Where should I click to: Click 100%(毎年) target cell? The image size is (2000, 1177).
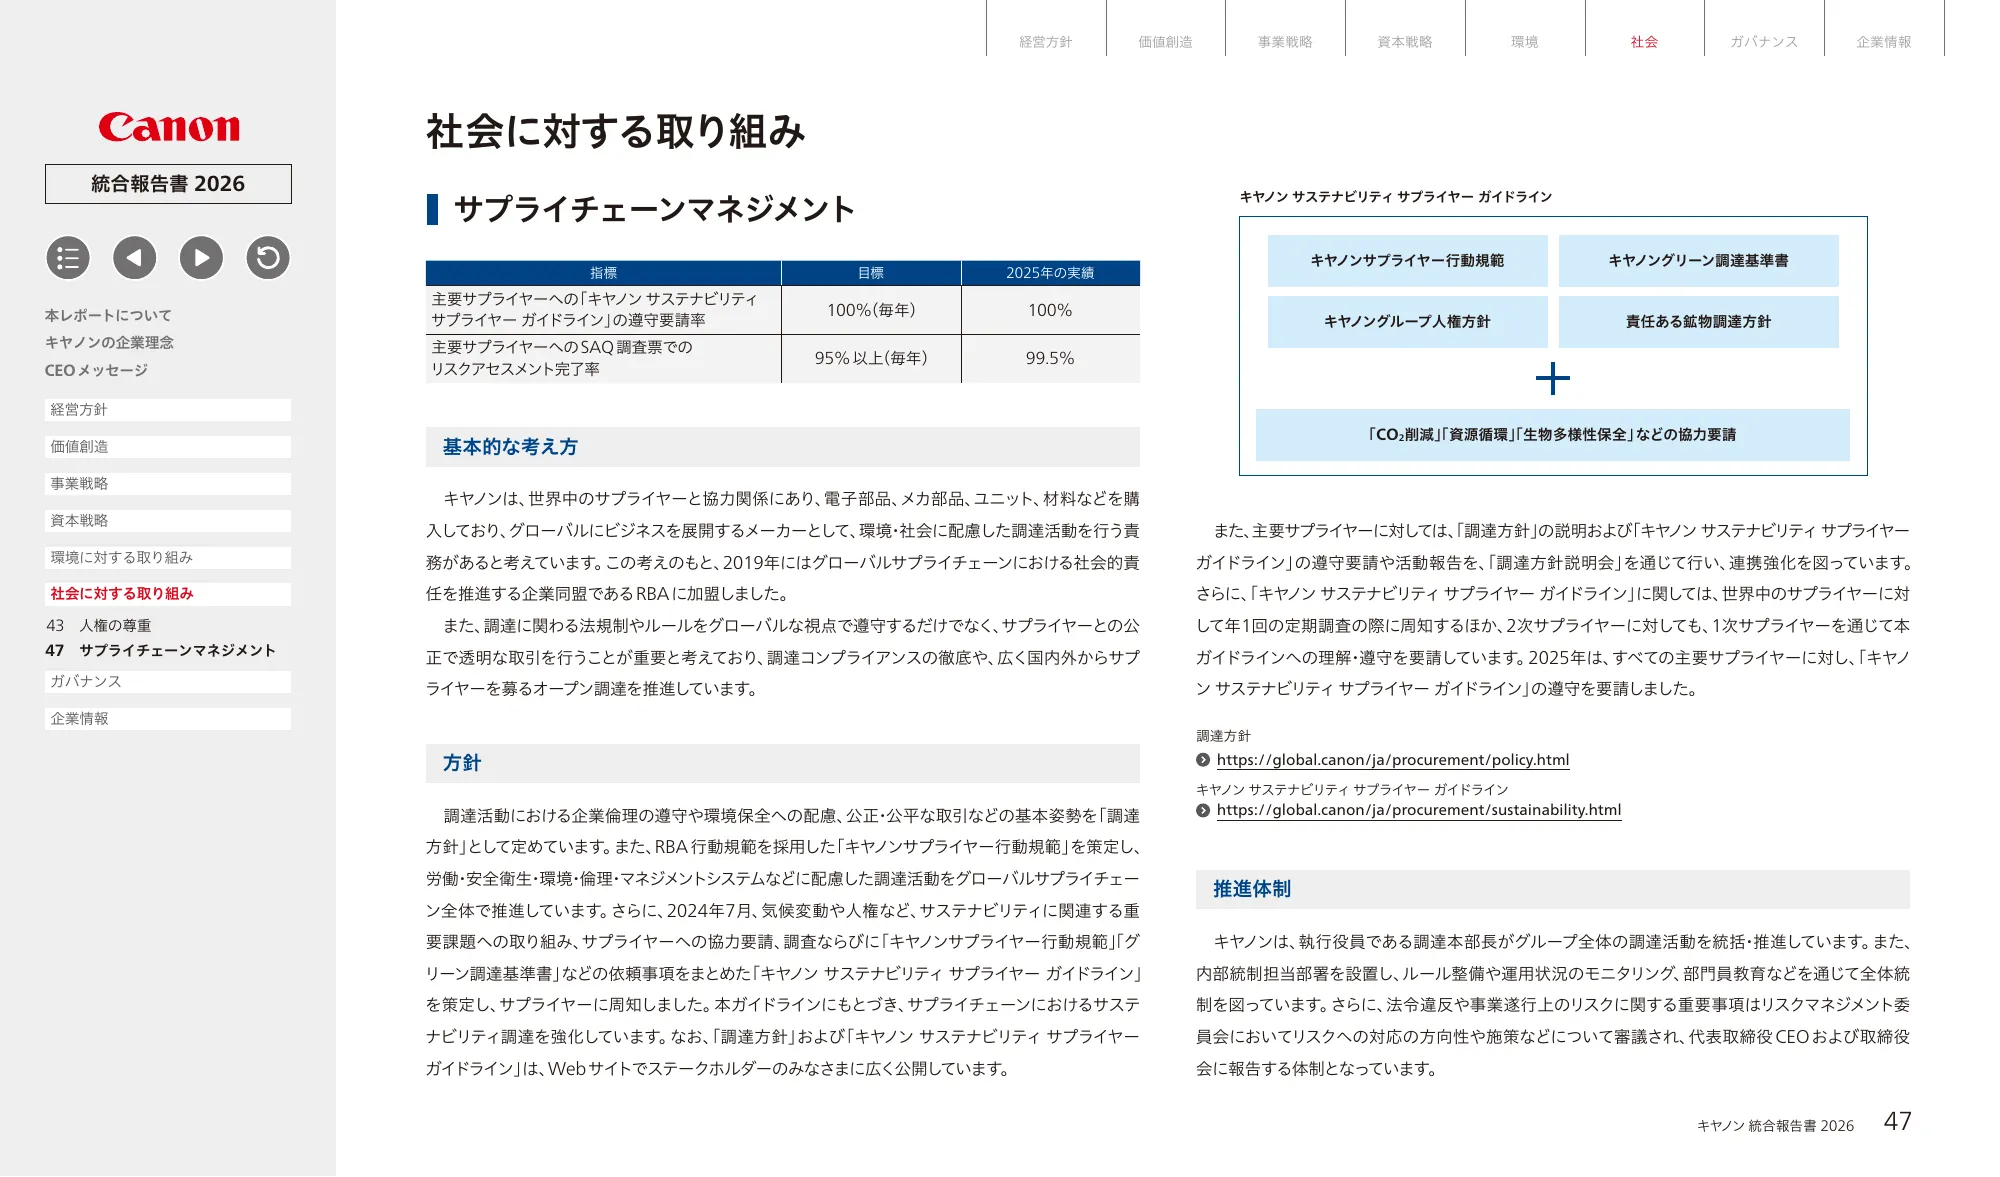point(871,310)
